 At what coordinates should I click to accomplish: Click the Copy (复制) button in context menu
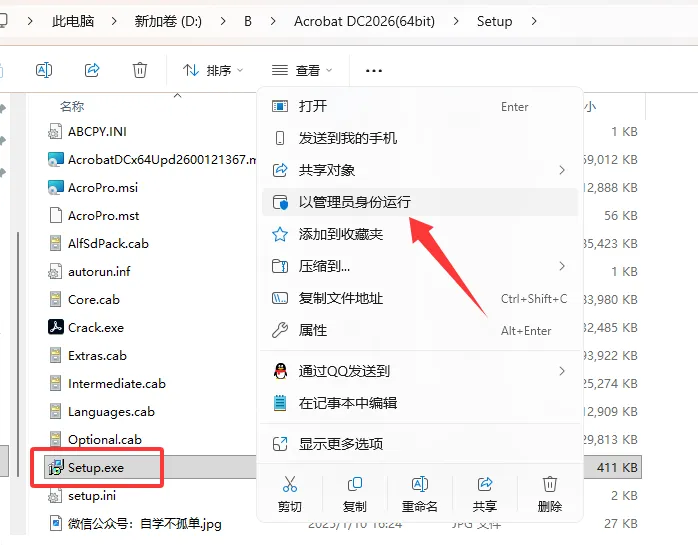(355, 493)
